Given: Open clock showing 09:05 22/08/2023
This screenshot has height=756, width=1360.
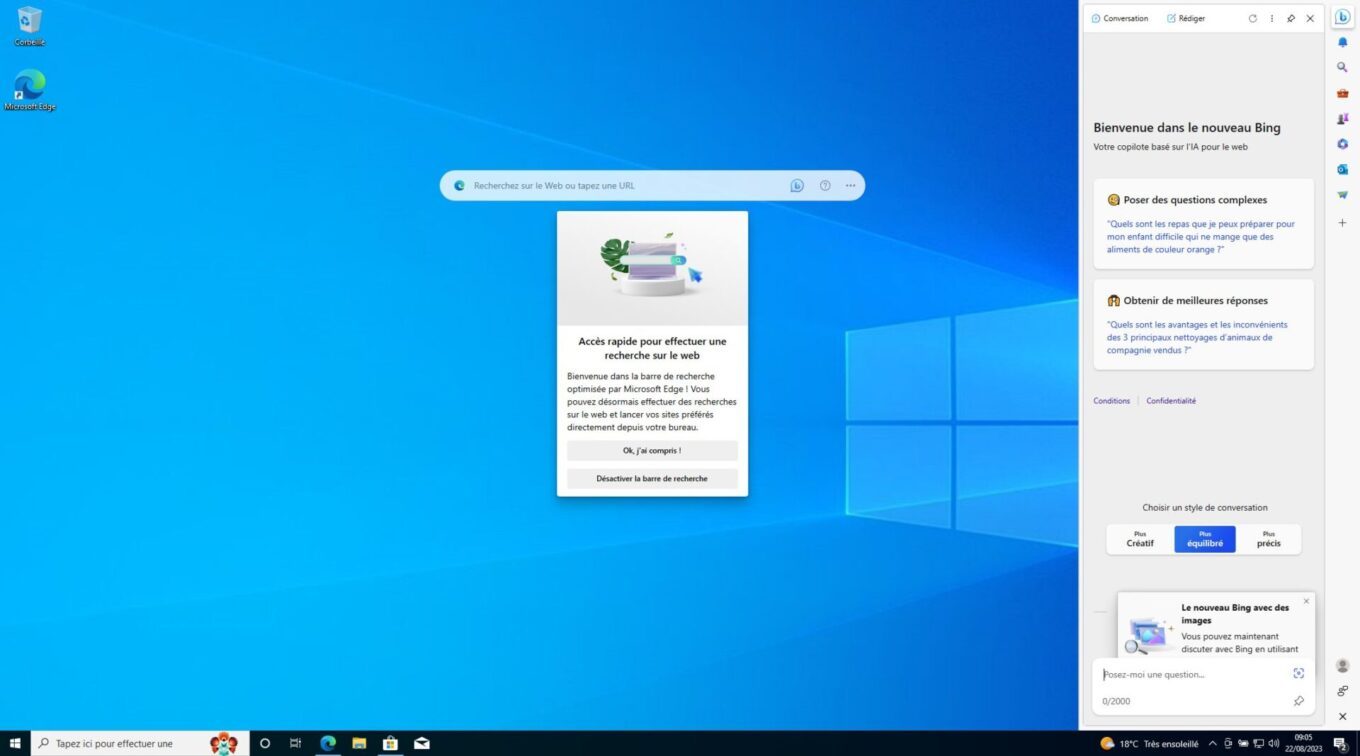Looking at the screenshot, I should (x=1303, y=743).
